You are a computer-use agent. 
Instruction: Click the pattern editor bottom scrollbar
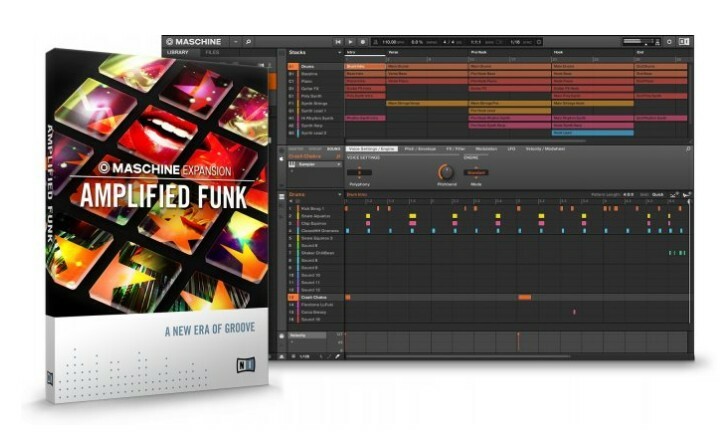tap(458, 356)
